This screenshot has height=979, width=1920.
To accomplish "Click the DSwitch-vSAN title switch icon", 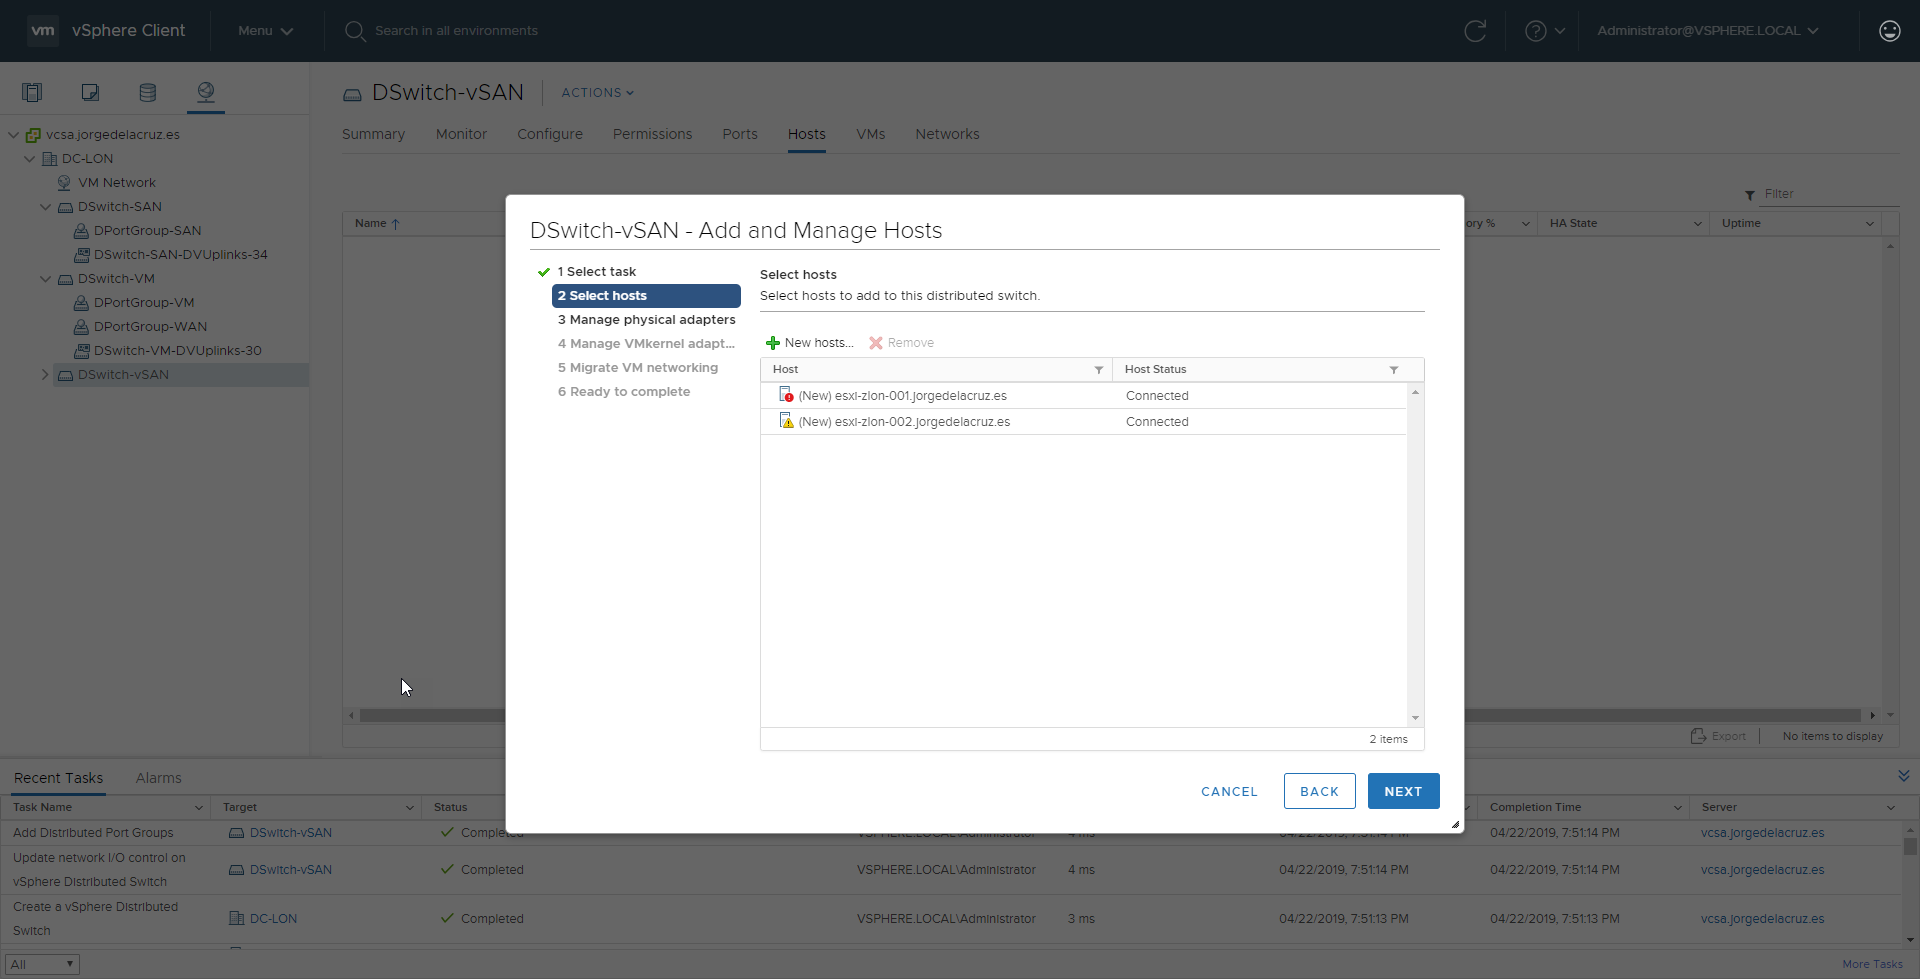I will 352,94.
